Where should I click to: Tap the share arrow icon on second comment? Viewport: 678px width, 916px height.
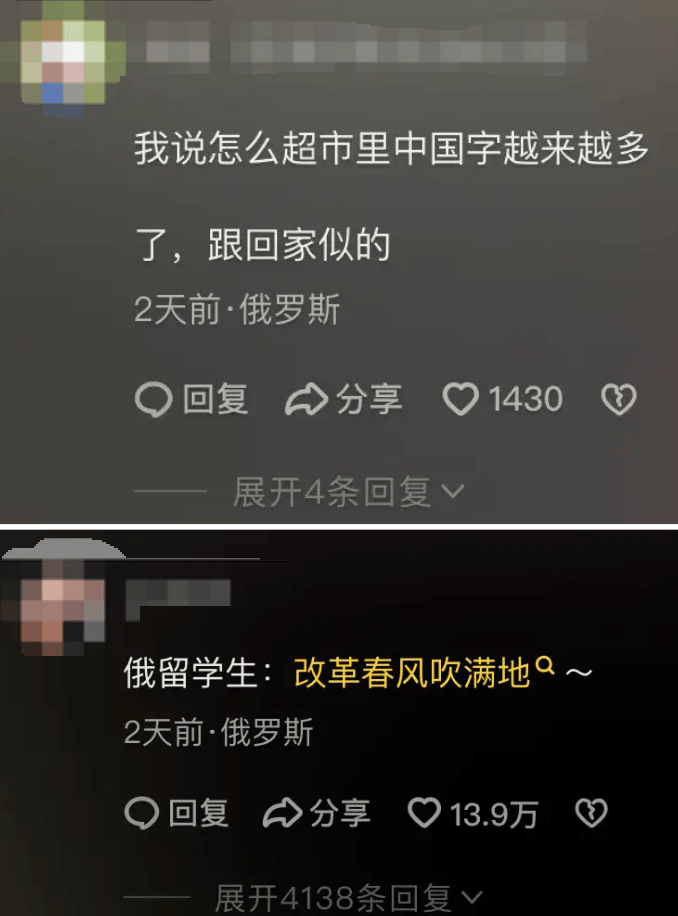coord(283,813)
